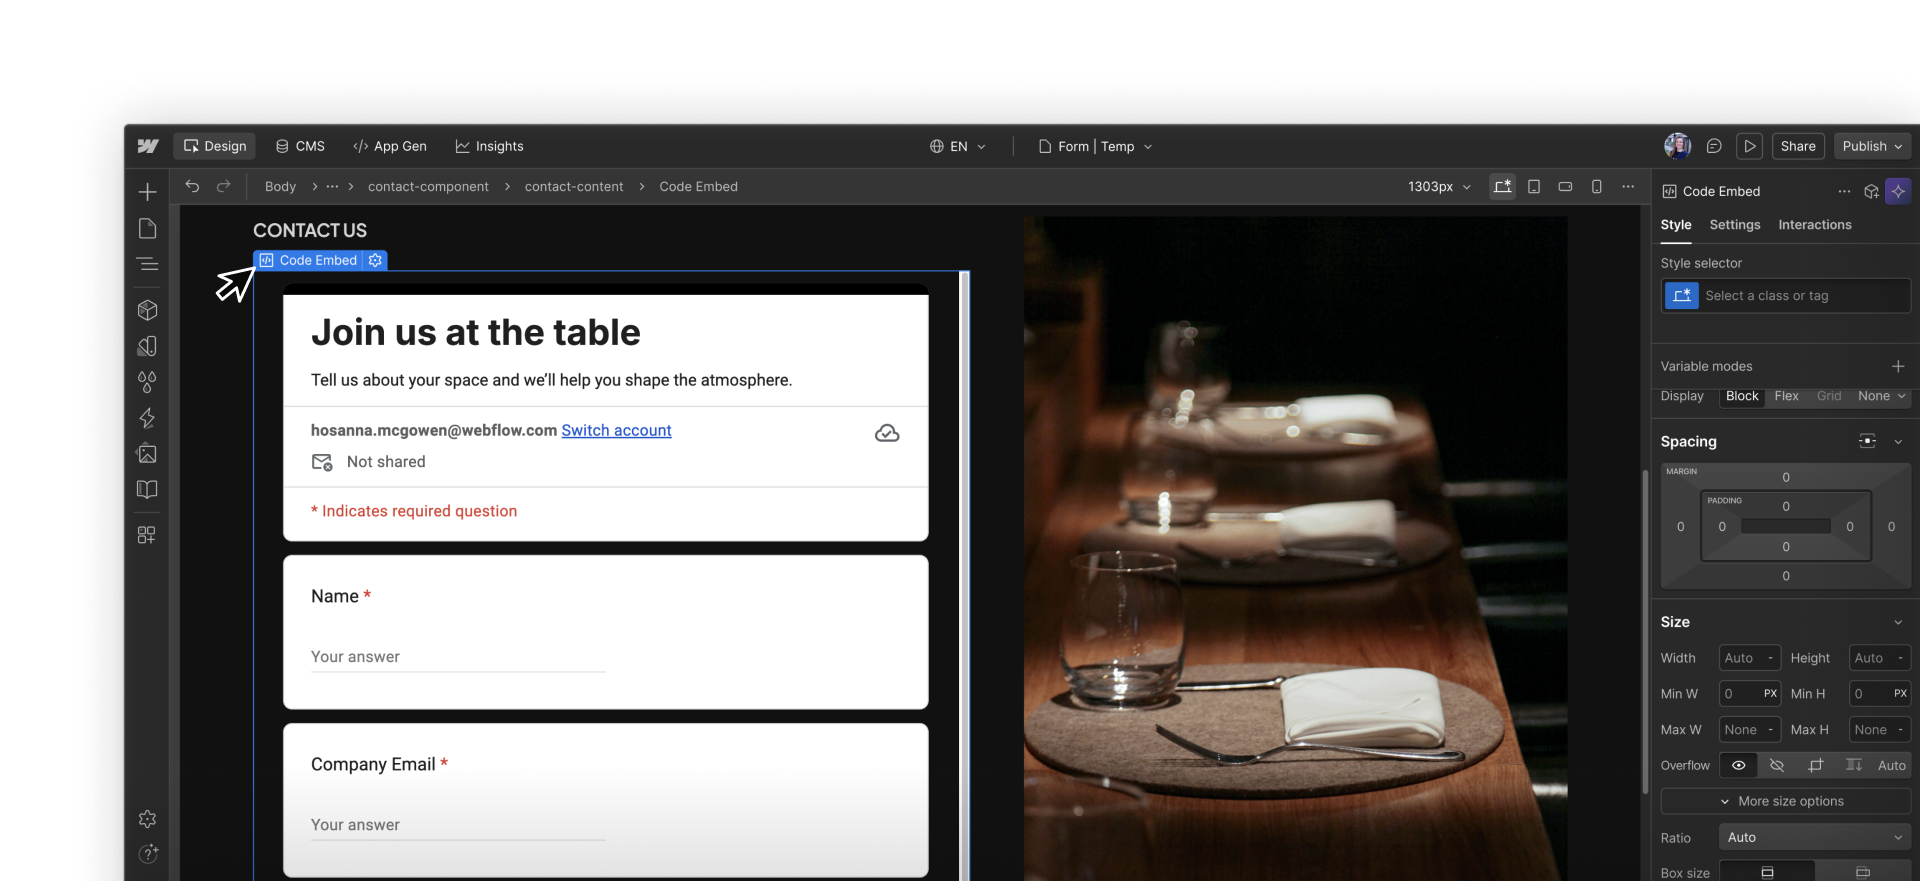Viewport: 1920px width, 881px height.
Task: Set overflow to Auto
Action: click(1891, 765)
